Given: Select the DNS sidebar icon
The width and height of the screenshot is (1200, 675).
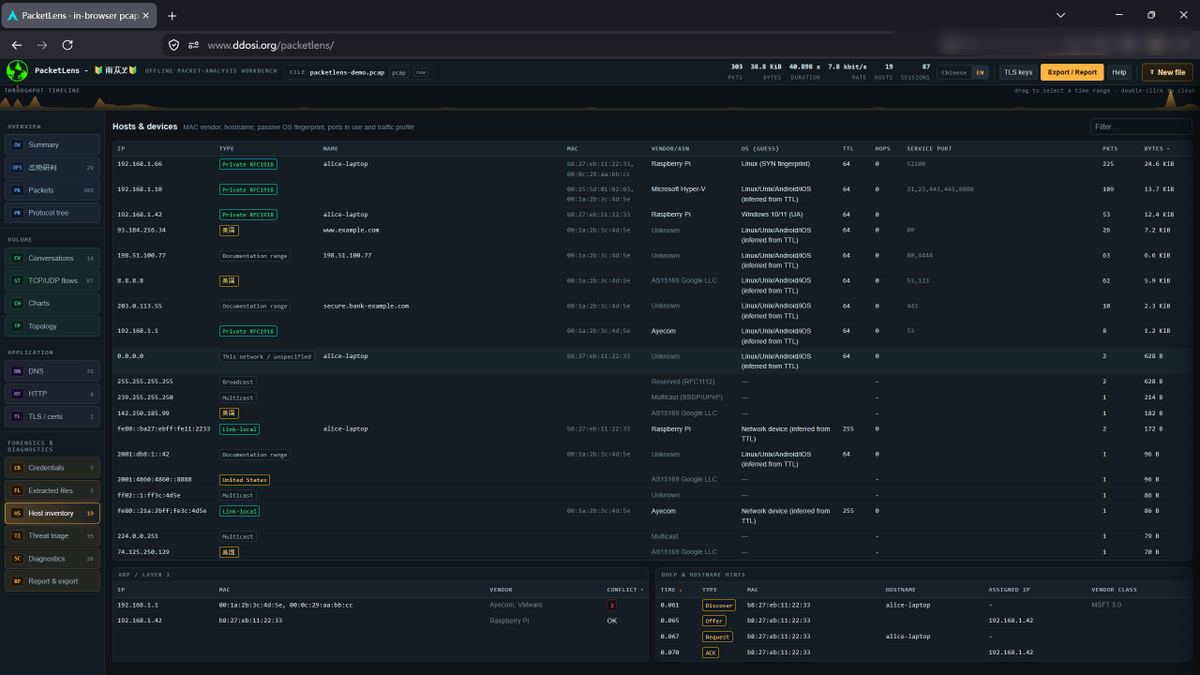Looking at the screenshot, I should [x=17, y=371].
